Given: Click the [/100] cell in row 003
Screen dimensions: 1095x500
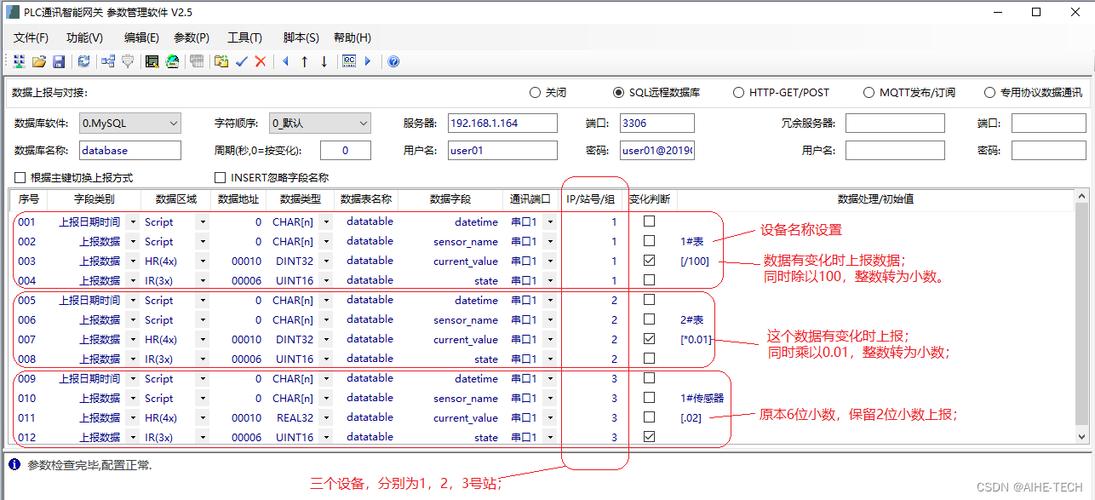Looking at the screenshot, I should pyautogui.click(x=695, y=261).
